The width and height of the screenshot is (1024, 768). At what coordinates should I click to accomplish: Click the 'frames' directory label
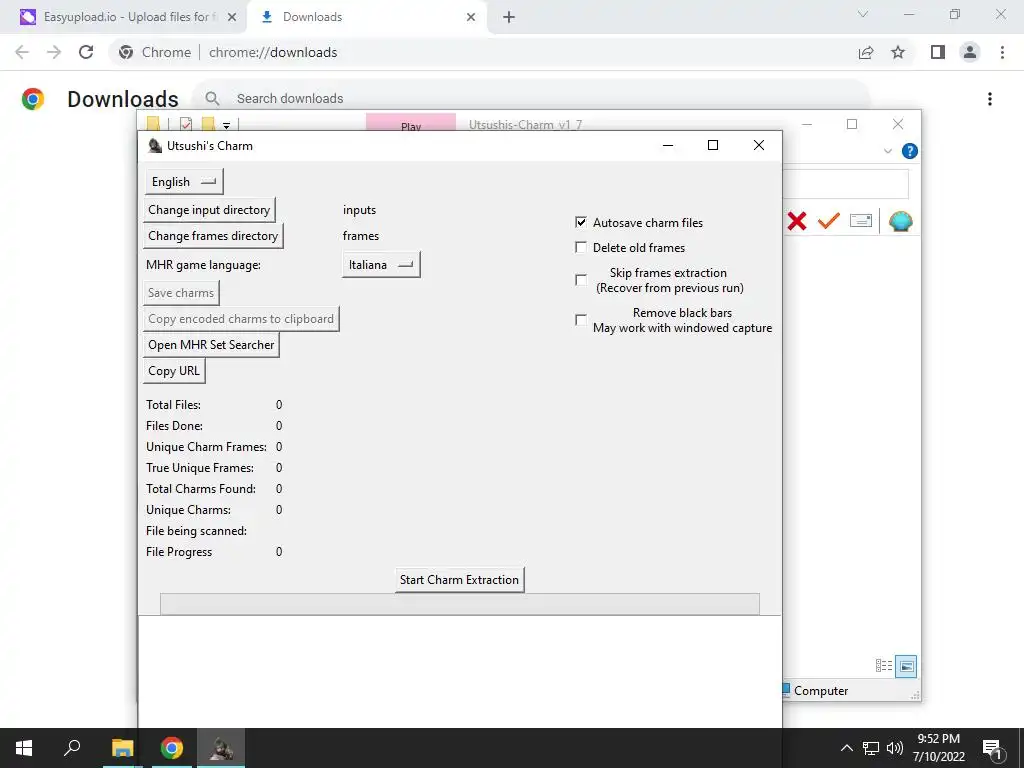(x=360, y=236)
